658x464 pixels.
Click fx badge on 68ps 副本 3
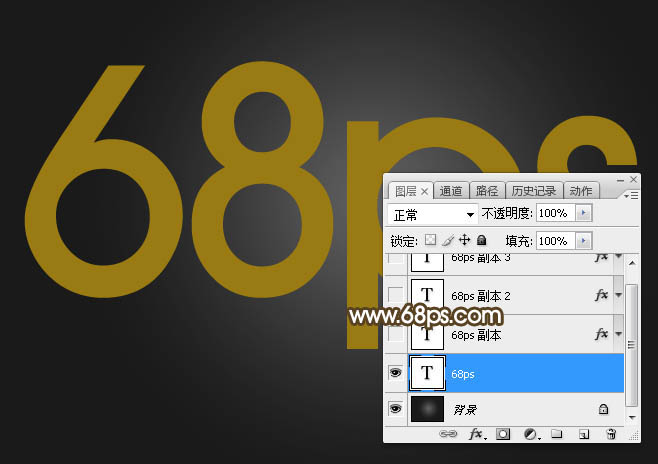click(x=601, y=257)
